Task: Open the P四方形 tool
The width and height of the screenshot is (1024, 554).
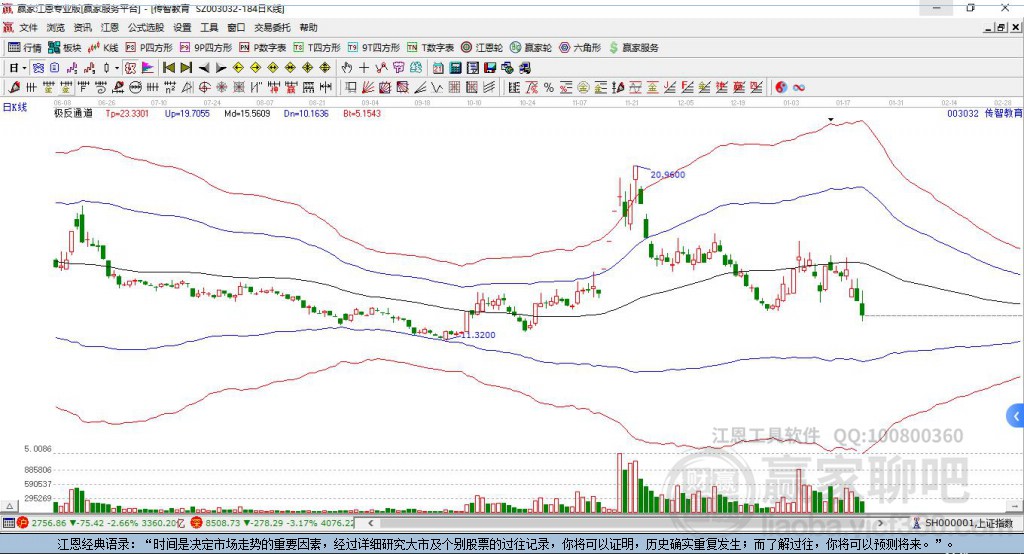Action: click(x=149, y=48)
